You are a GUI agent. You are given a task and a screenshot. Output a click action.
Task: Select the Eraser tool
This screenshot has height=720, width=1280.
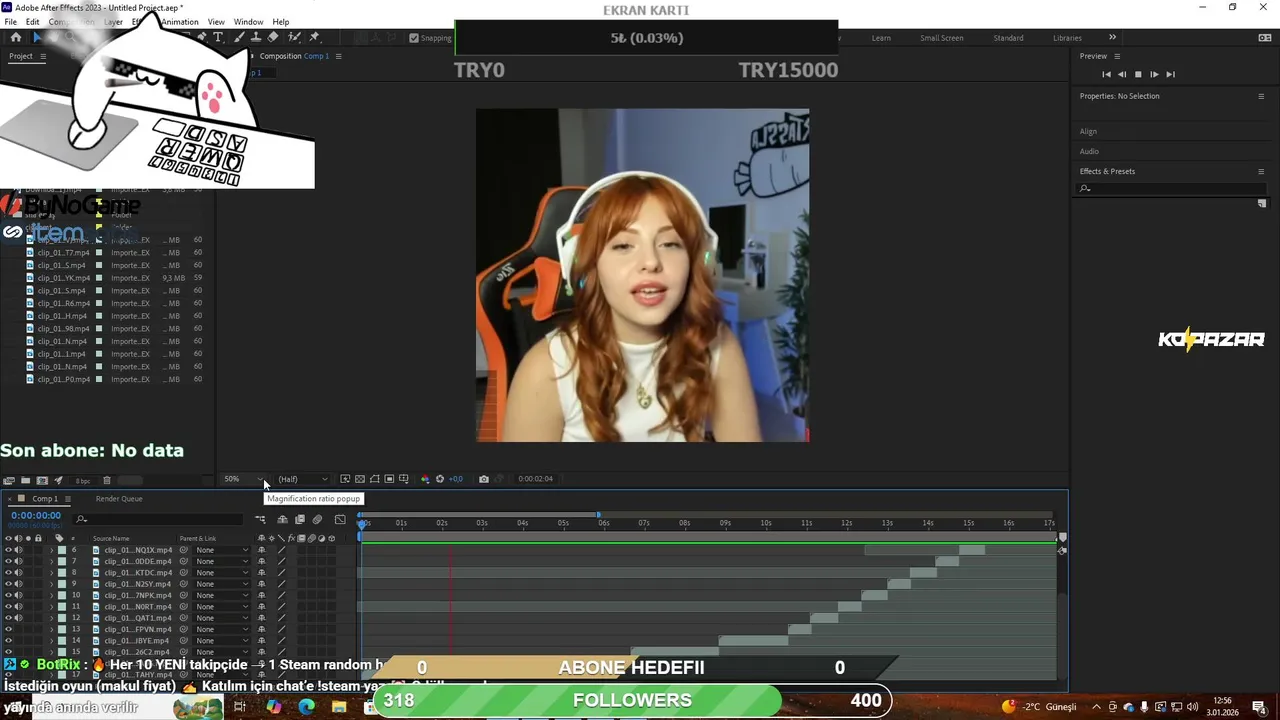273,37
